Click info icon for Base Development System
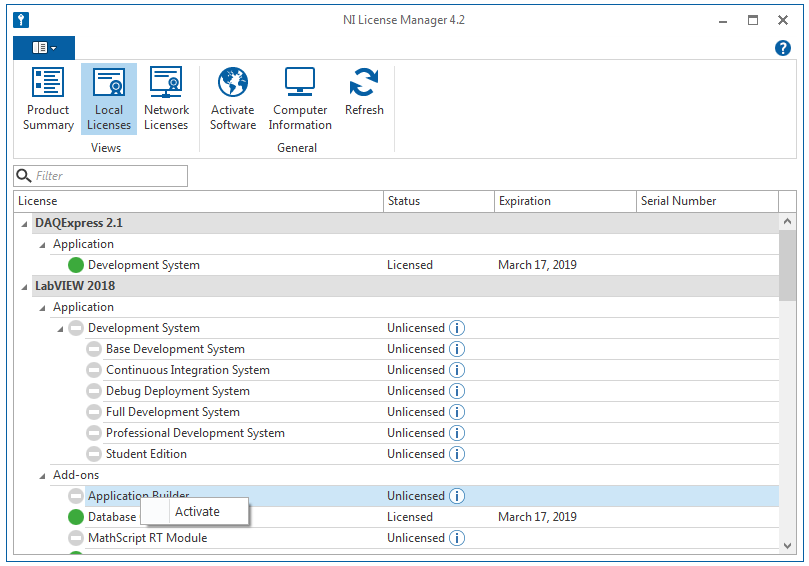809x566 pixels. [x=457, y=349]
